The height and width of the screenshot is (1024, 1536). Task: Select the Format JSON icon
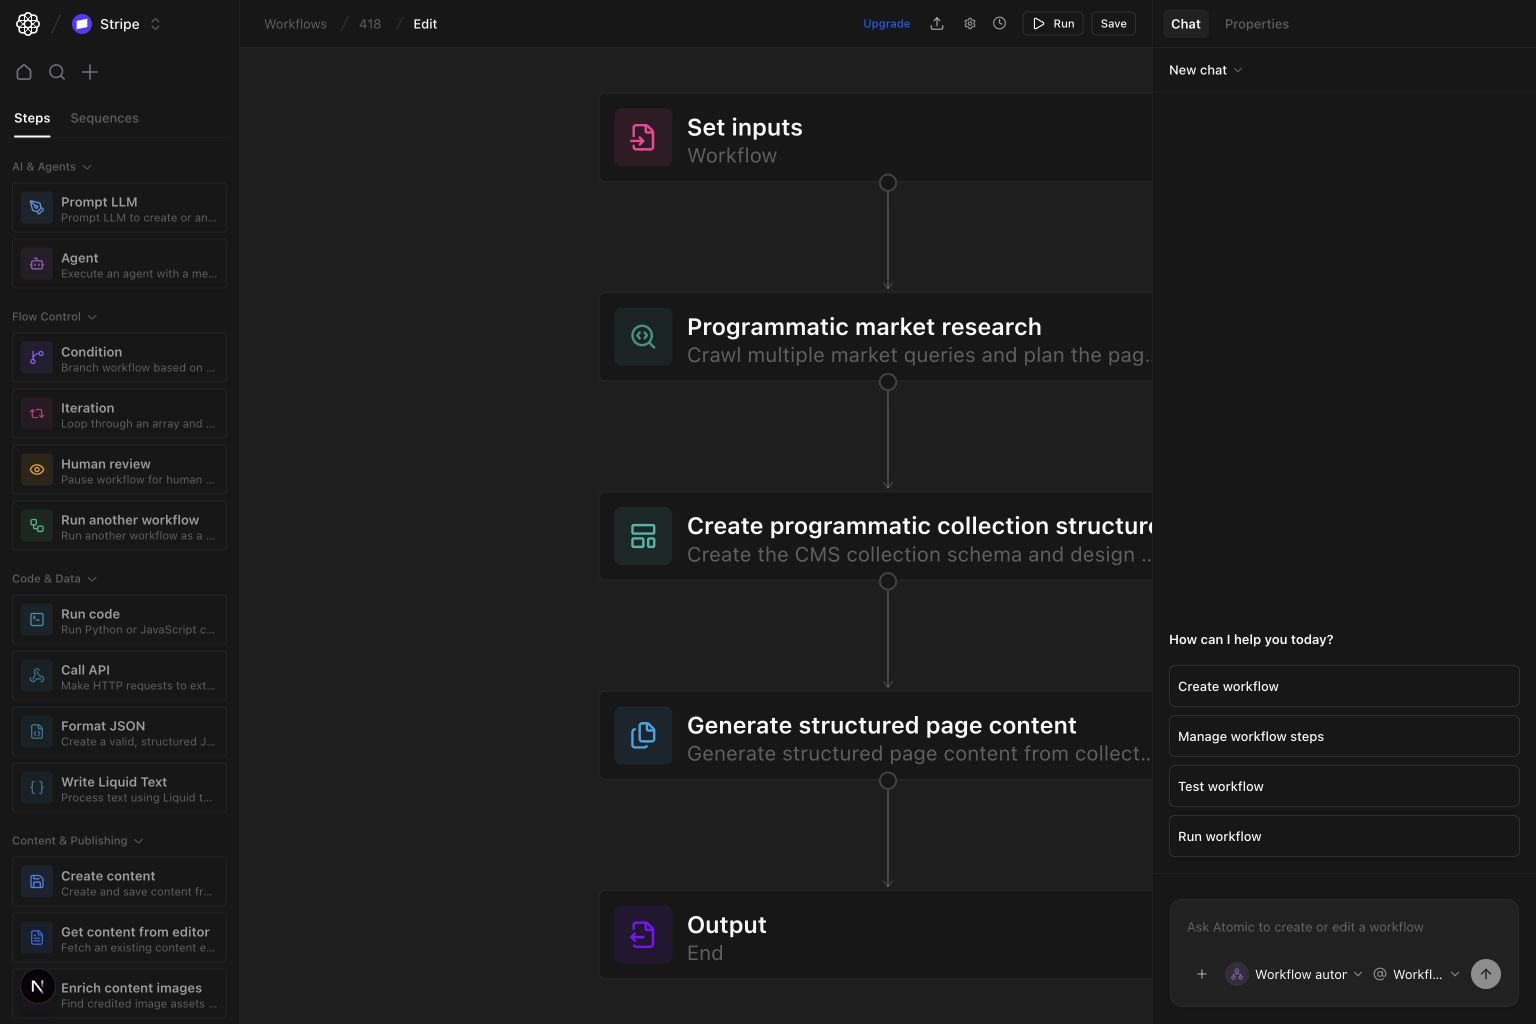(37, 732)
